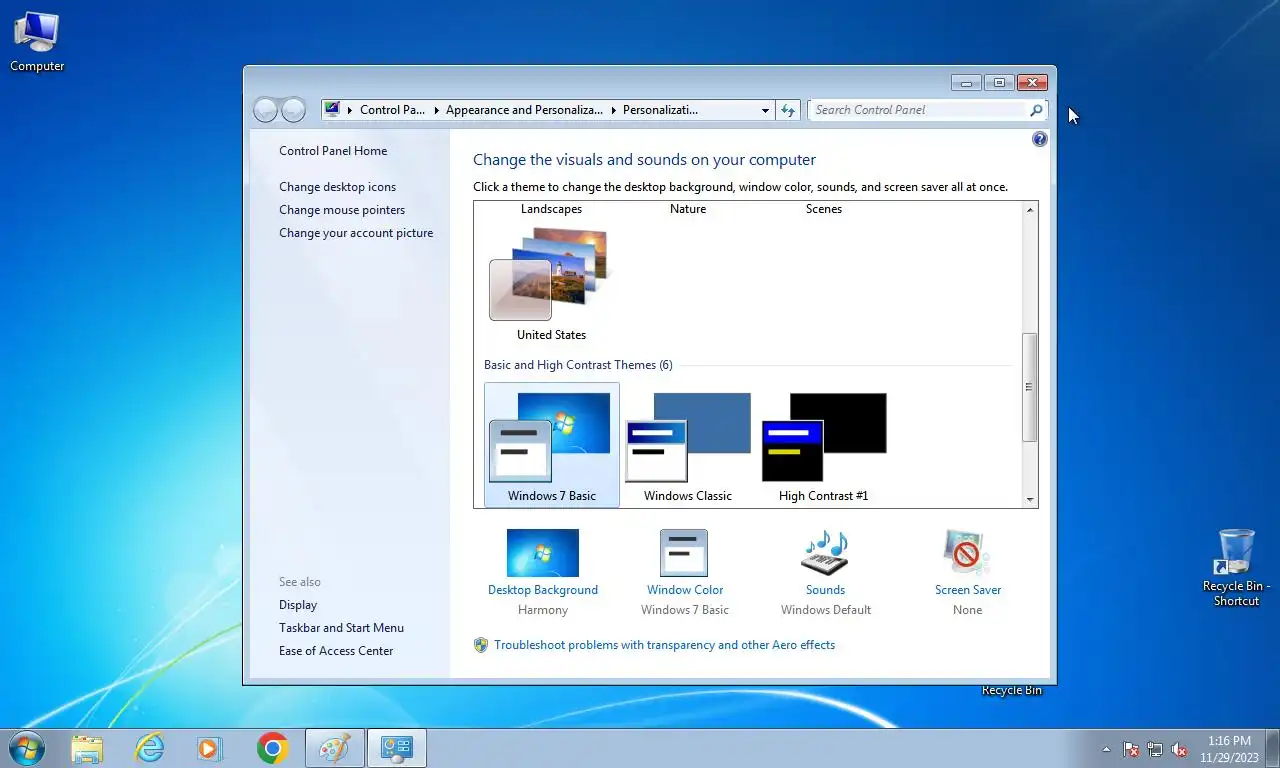Open the Sounds icon
The height and width of the screenshot is (768, 1280).
(x=825, y=553)
